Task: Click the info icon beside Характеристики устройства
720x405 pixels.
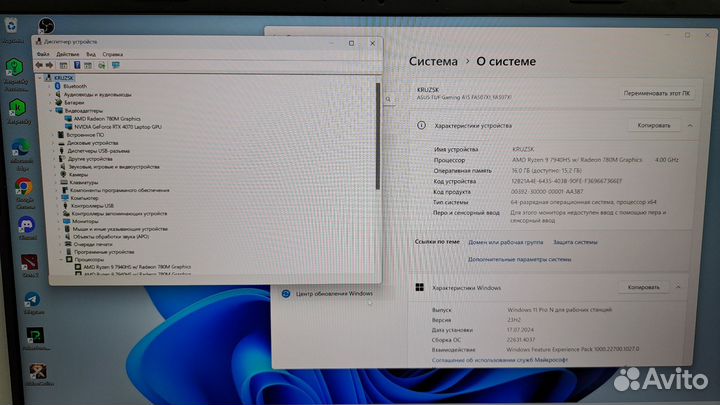Action: (x=421, y=125)
